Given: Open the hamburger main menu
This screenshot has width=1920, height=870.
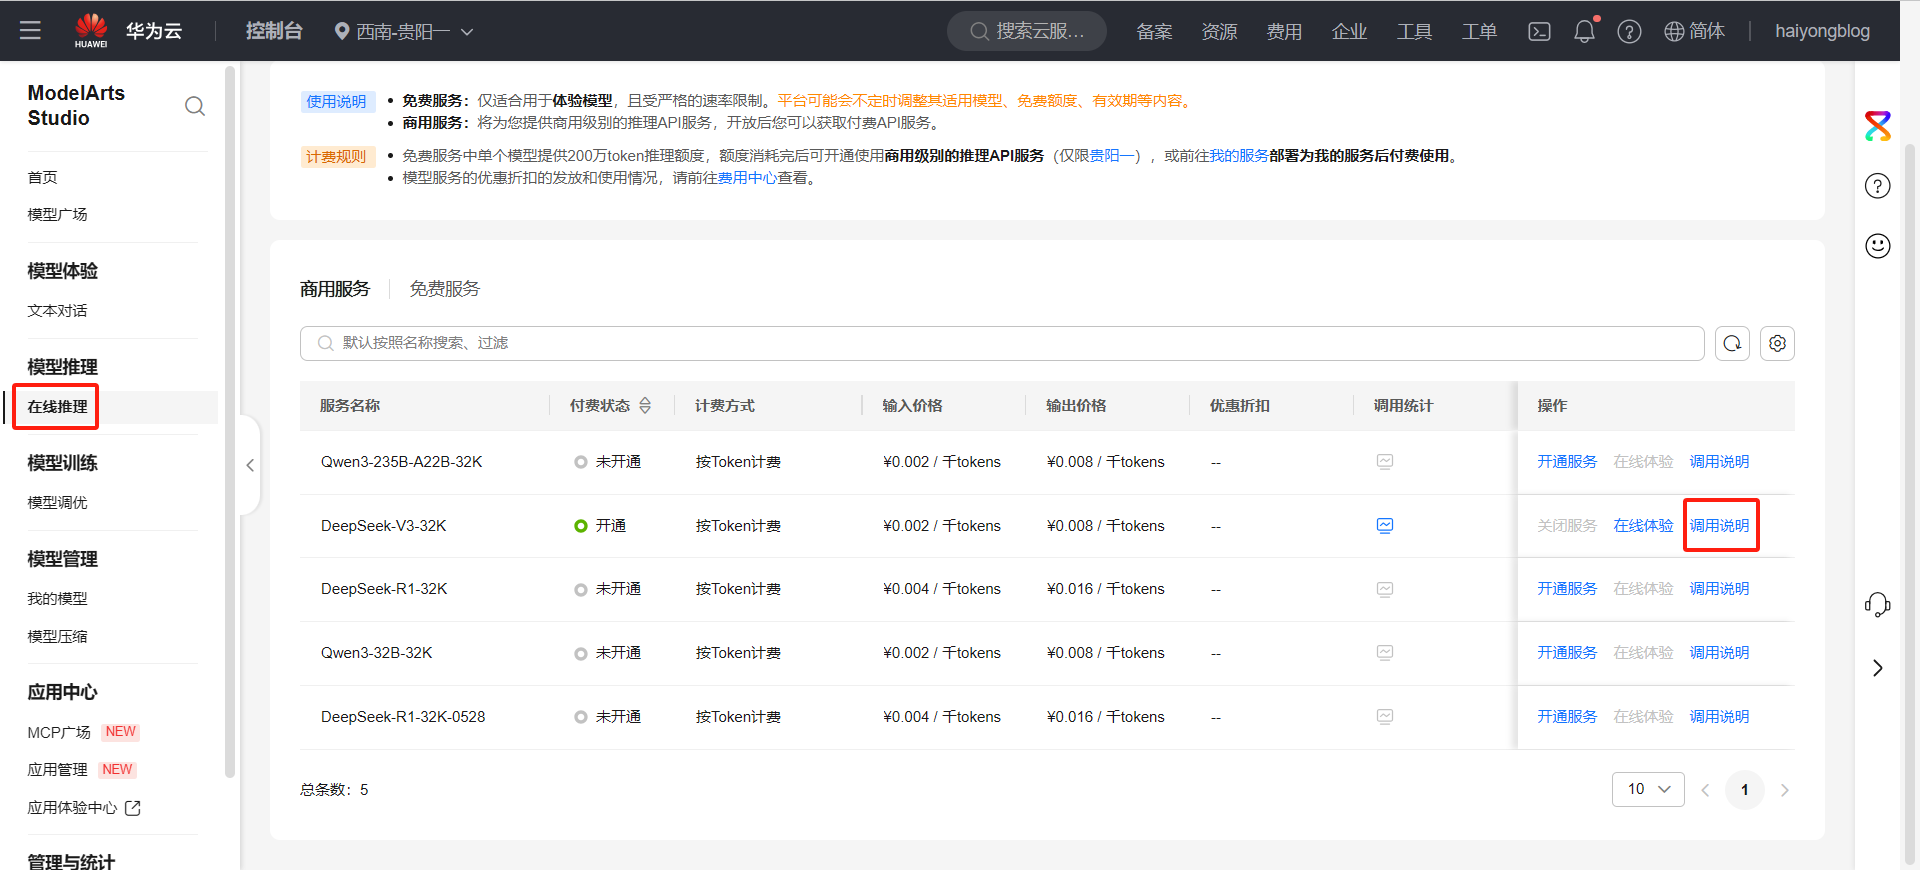Looking at the screenshot, I should click(30, 31).
